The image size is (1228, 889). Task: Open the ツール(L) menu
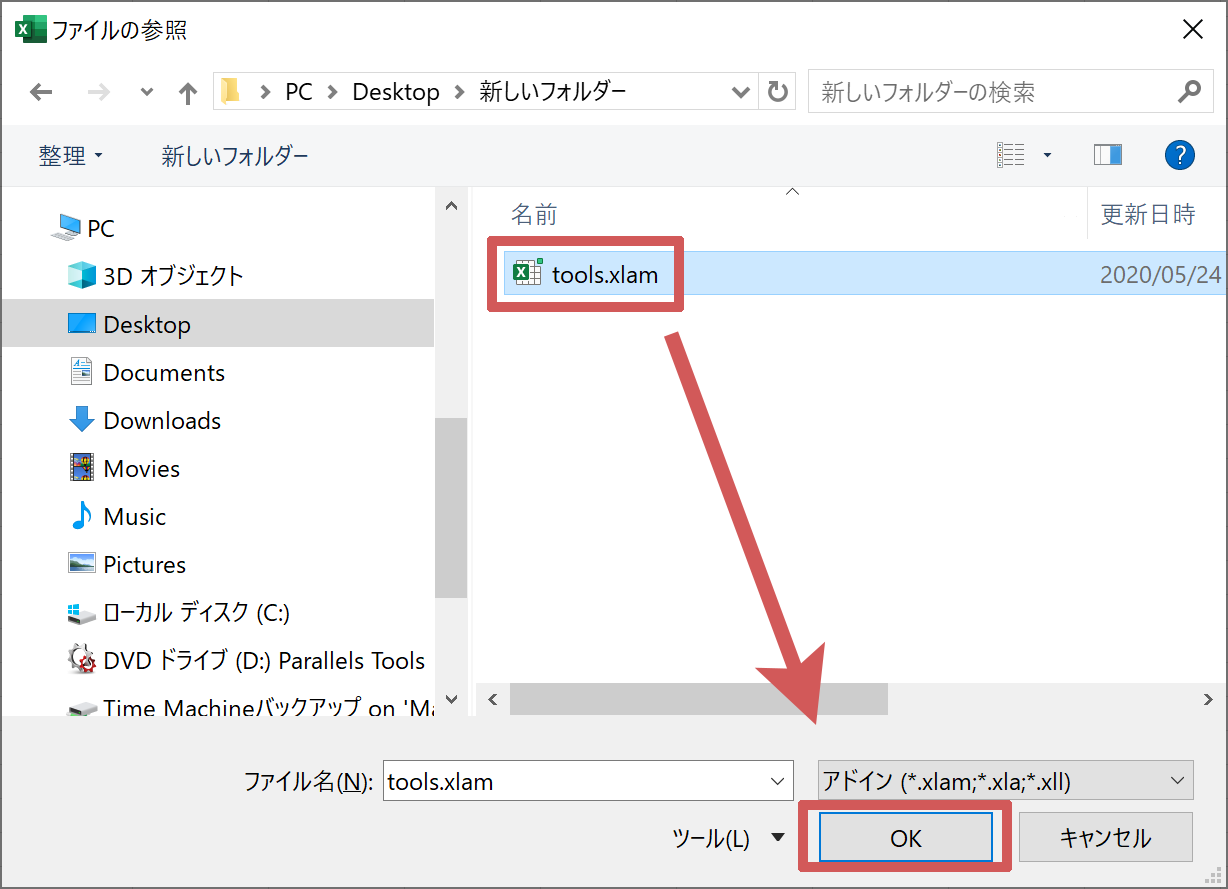click(727, 838)
